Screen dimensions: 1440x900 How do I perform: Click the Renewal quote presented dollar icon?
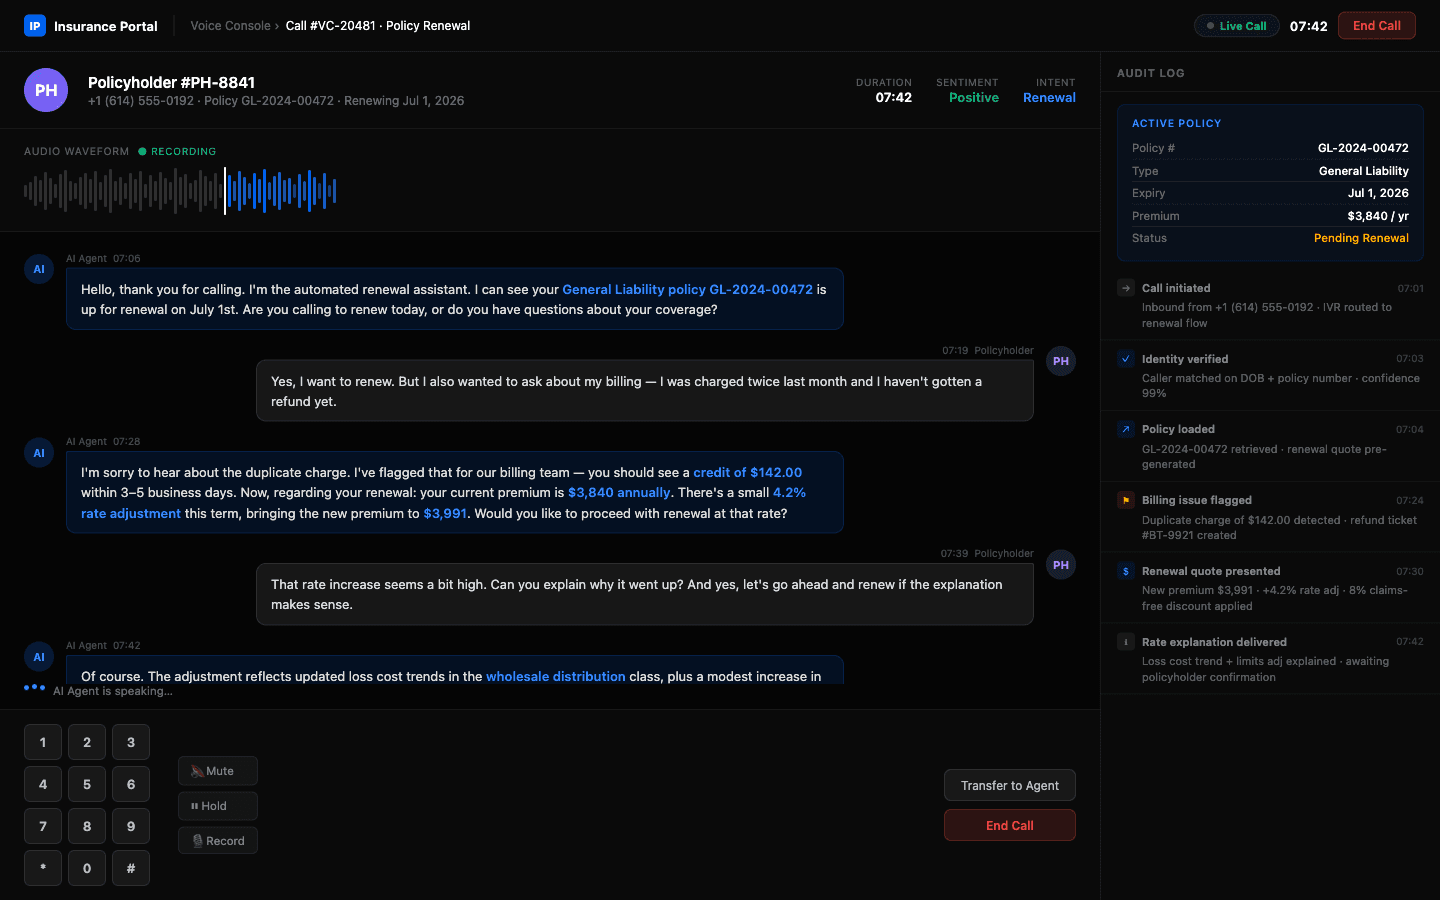coord(1126,571)
